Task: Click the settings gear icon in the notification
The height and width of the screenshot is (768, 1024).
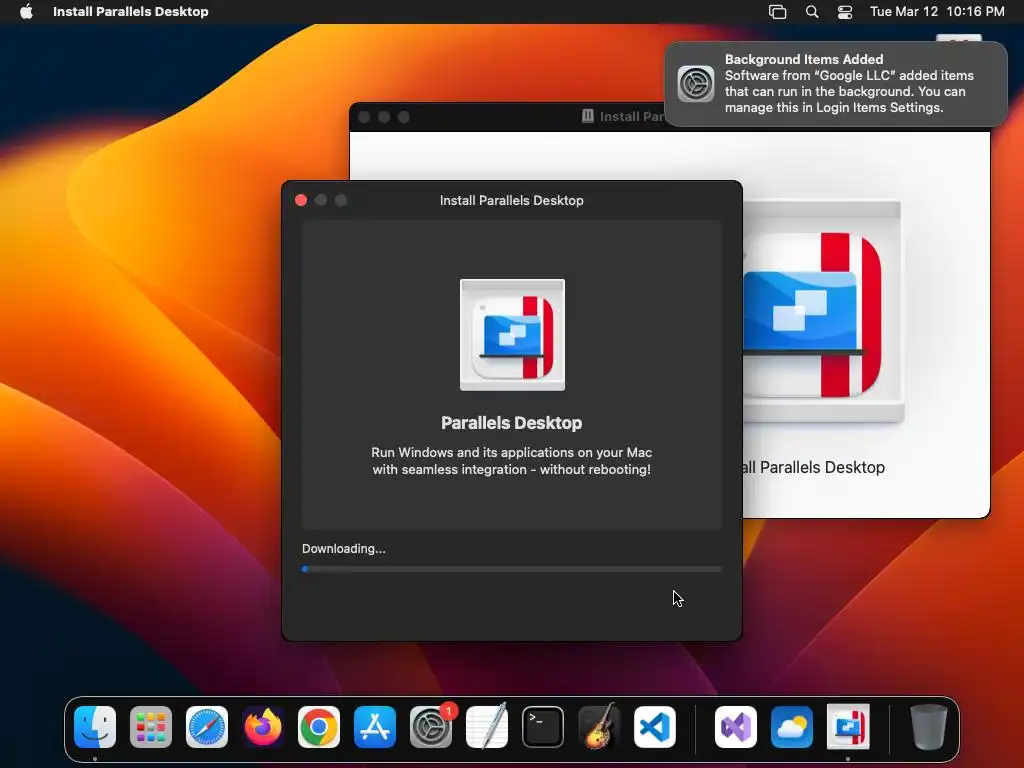Action: point(696,84)
